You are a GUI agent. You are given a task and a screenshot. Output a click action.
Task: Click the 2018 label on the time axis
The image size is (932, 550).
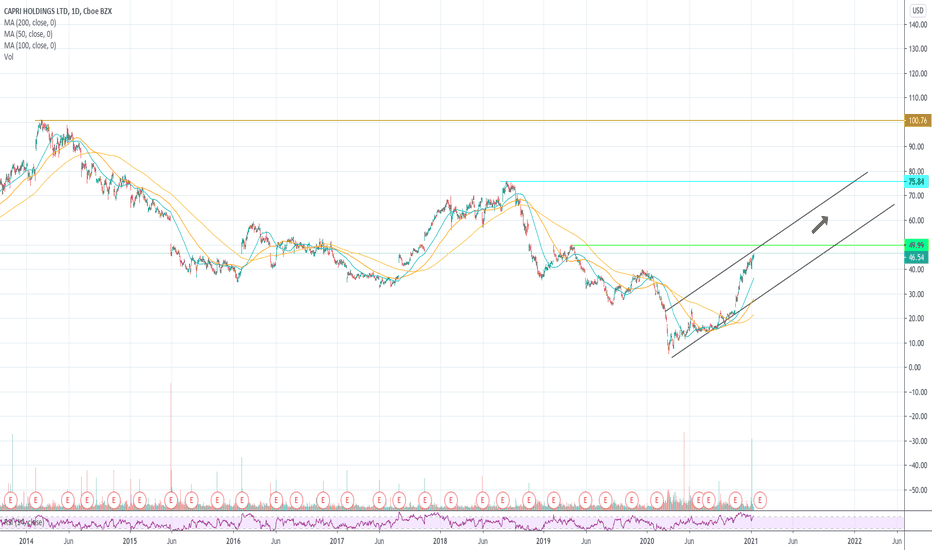coord(440,541)
